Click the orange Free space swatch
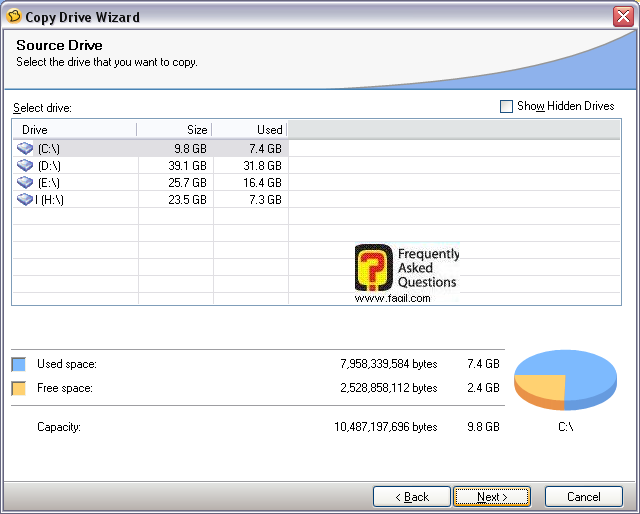This screenshot has width=640, height=514. point(18,388)
